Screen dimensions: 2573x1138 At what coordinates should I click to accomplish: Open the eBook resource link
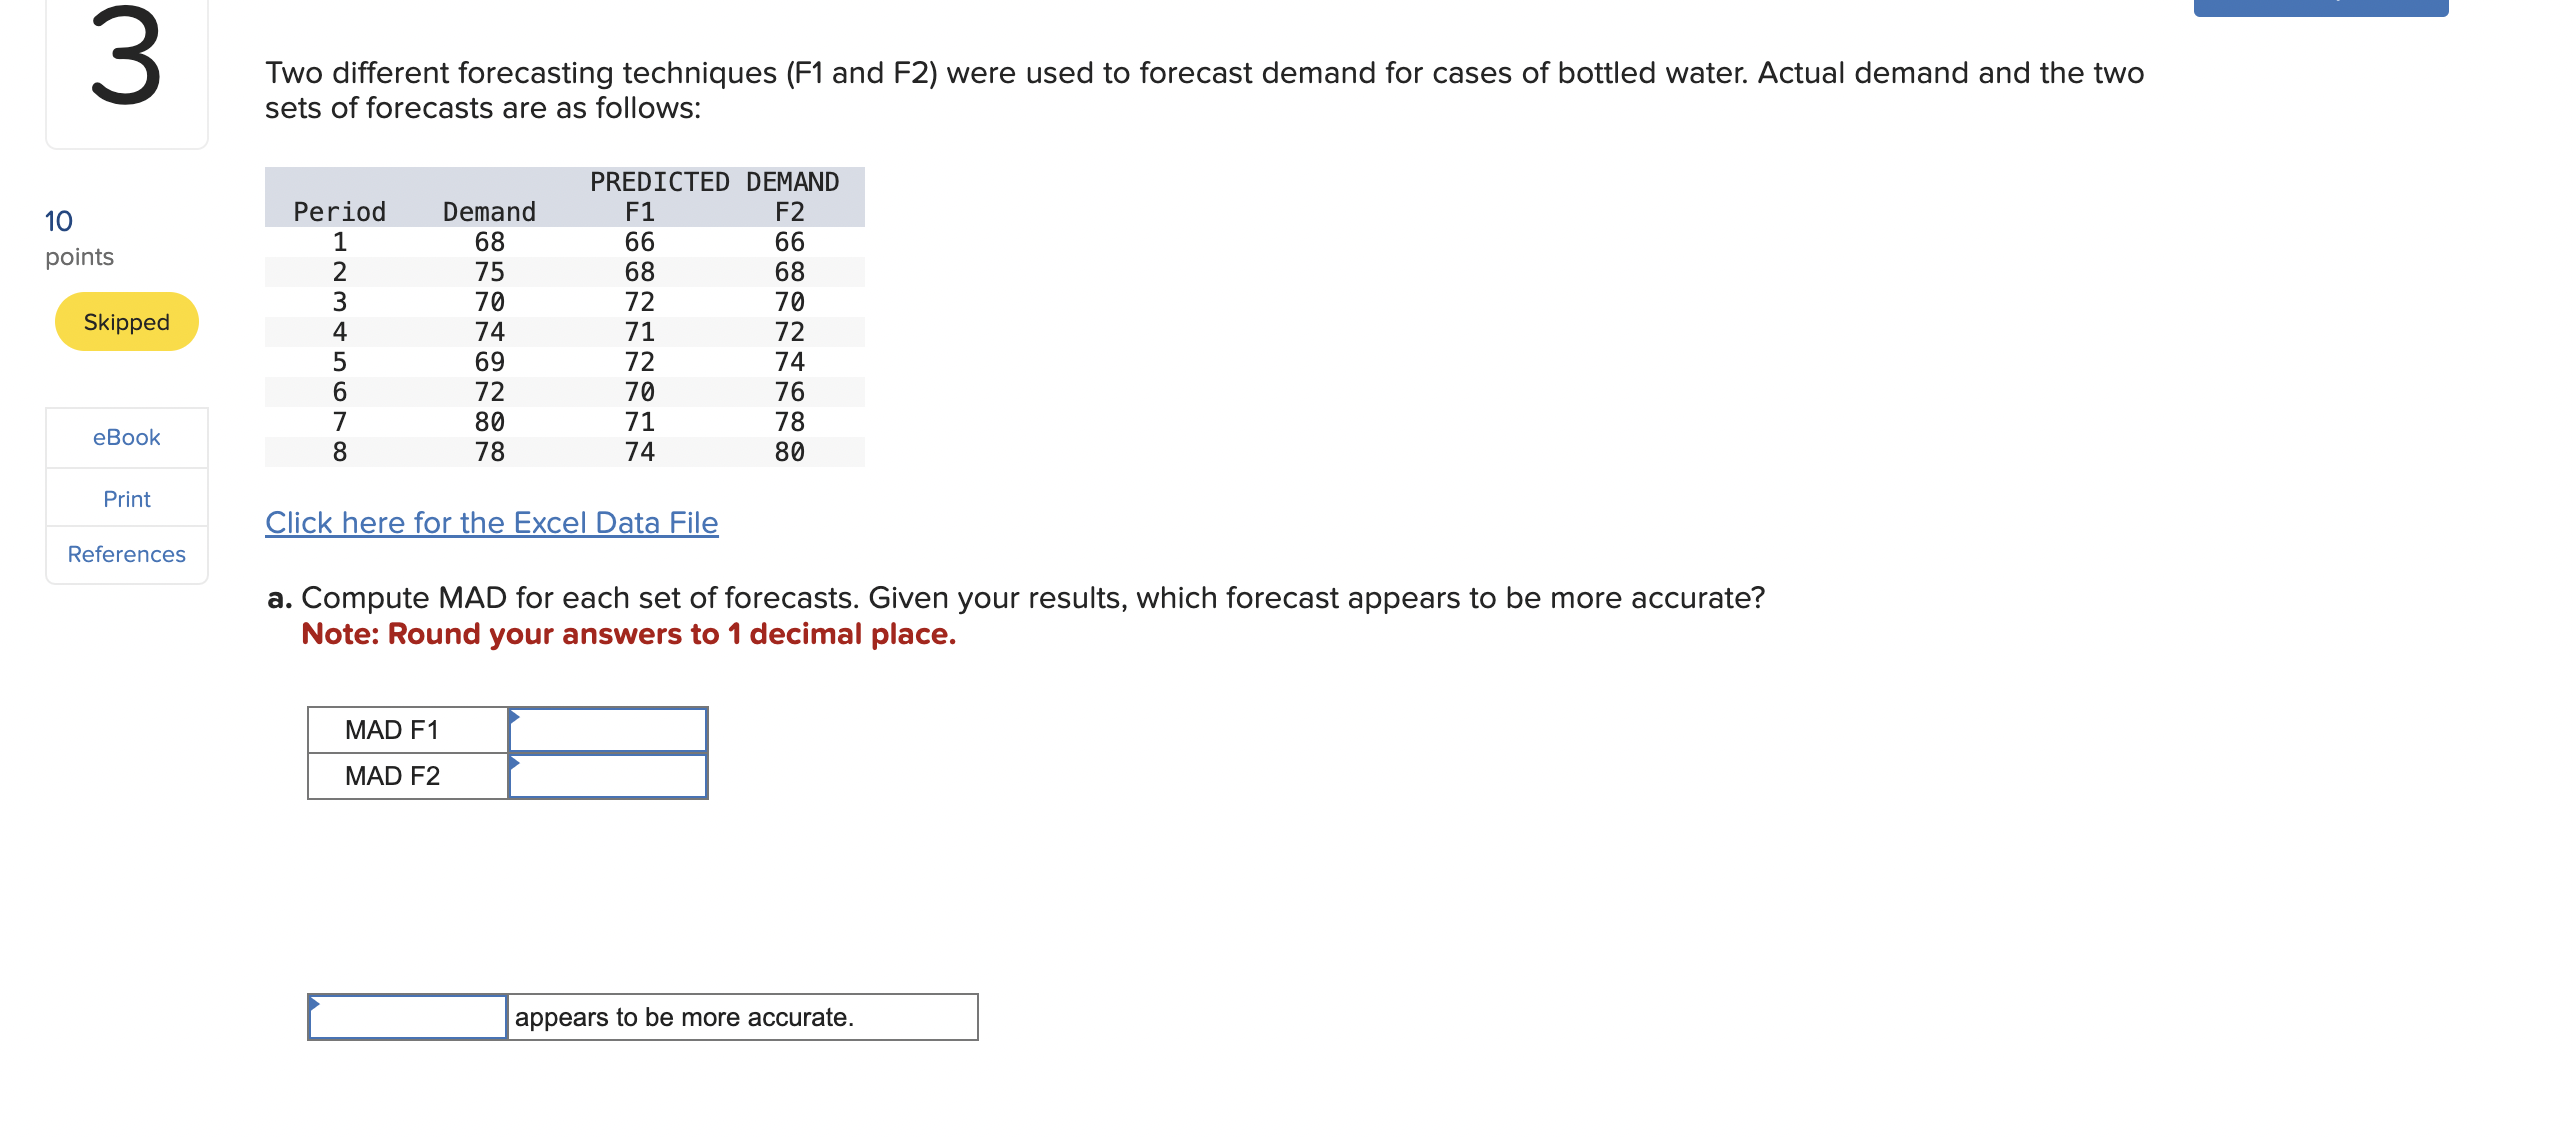pos(126,436)
